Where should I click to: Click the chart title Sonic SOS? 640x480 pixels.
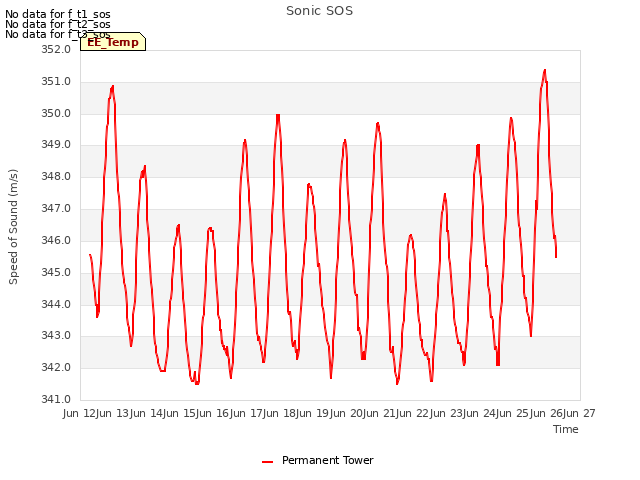pos(320,11)
